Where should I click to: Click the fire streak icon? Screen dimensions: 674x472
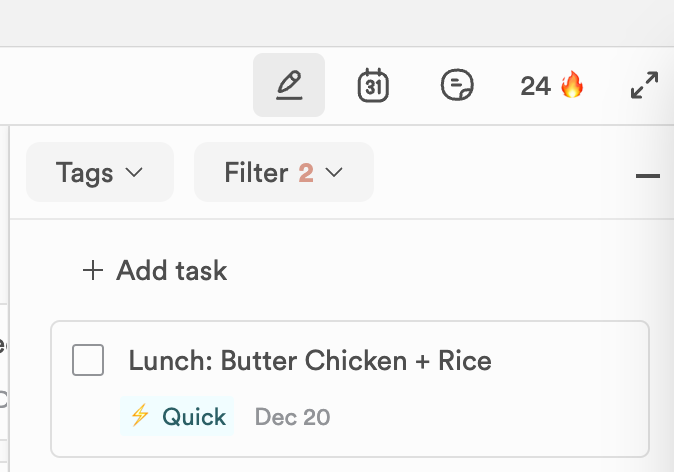pos(572,85)
